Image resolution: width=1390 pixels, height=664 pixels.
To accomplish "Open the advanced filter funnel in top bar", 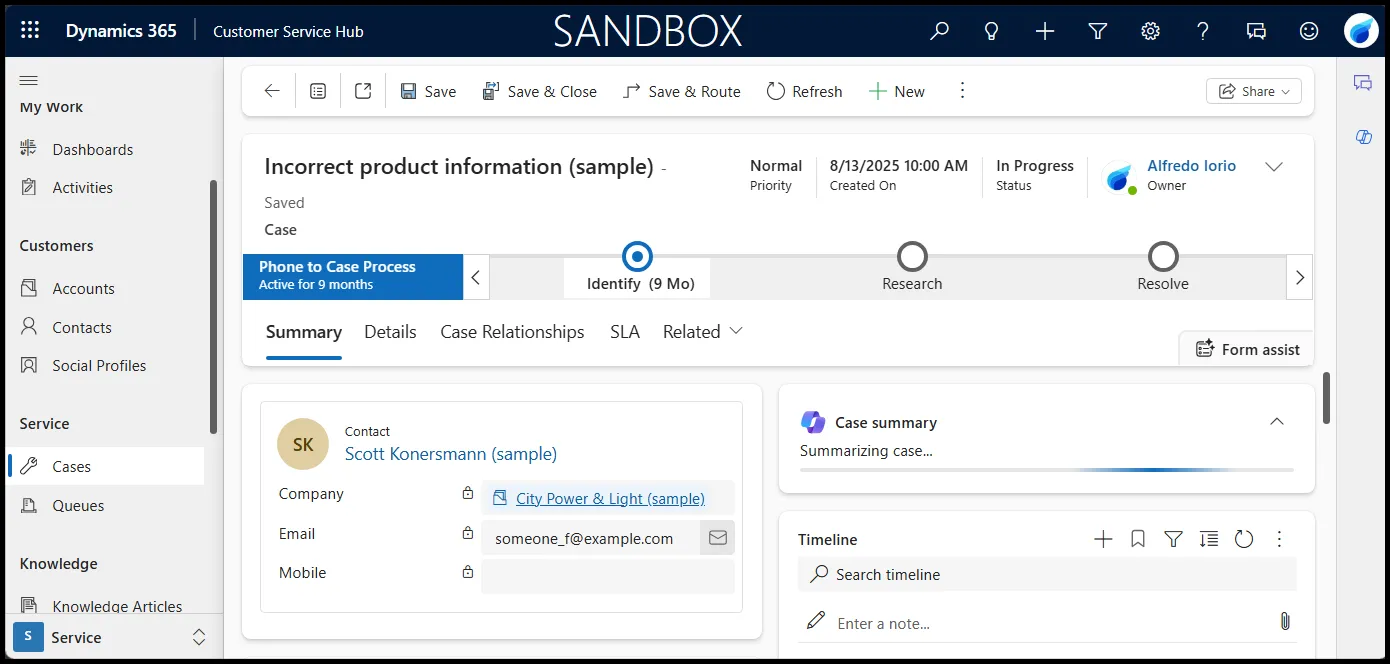I will (x=1098, y=31).
